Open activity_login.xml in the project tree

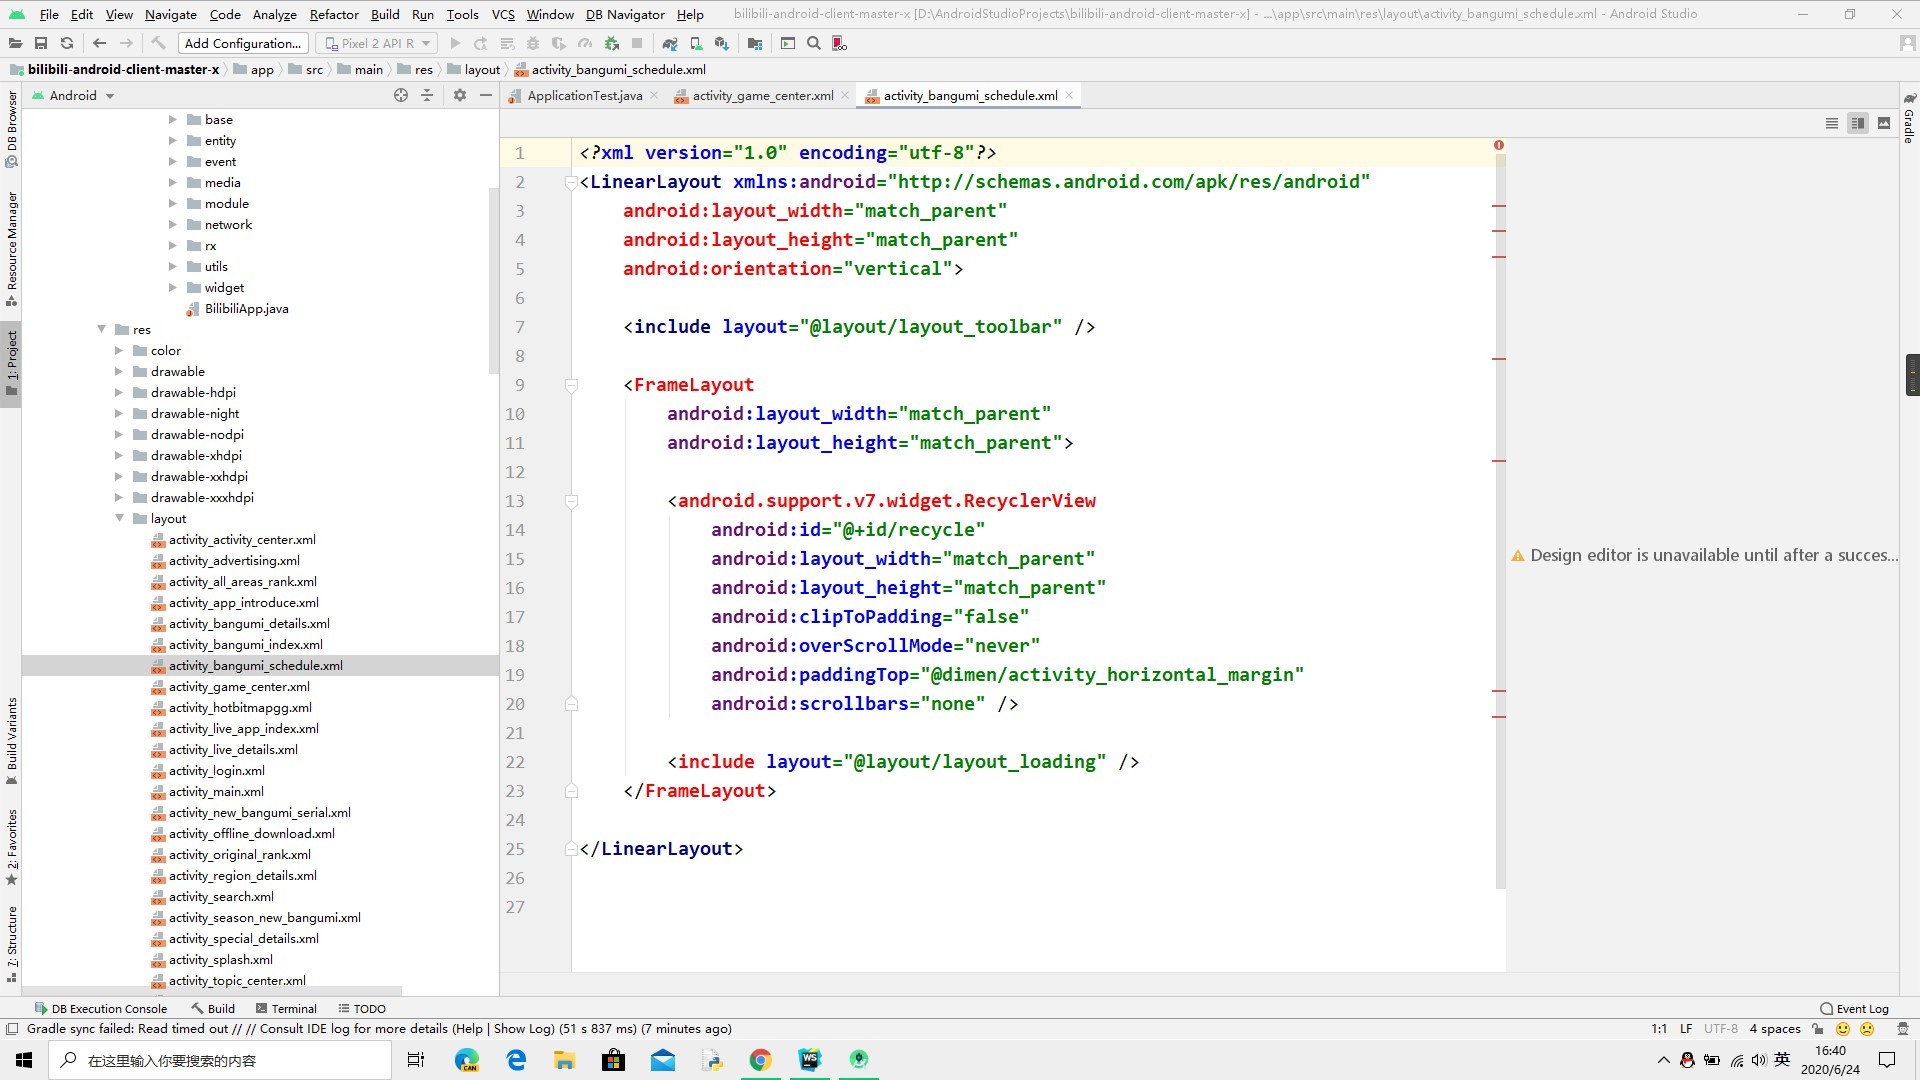(216, 770)
